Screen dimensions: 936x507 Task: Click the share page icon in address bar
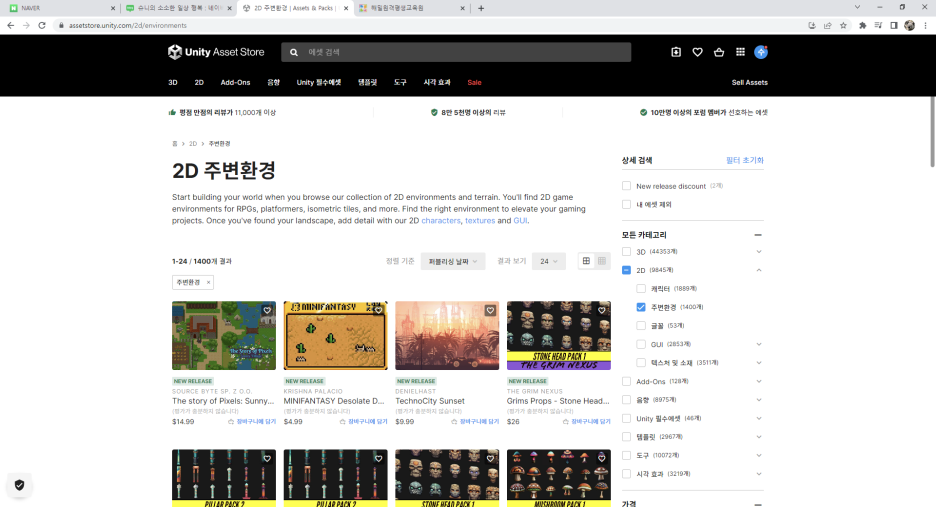[827, 25]
